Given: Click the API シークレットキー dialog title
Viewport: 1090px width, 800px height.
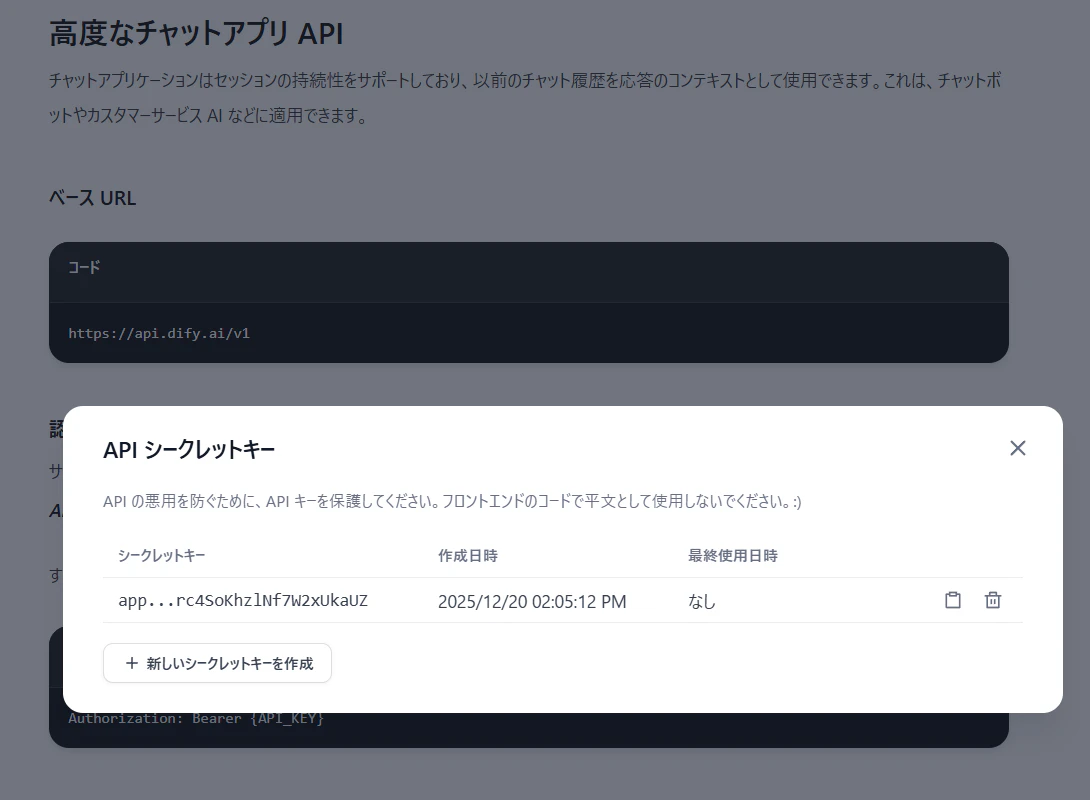Looking at the screenshot, I should pos(189,450).
